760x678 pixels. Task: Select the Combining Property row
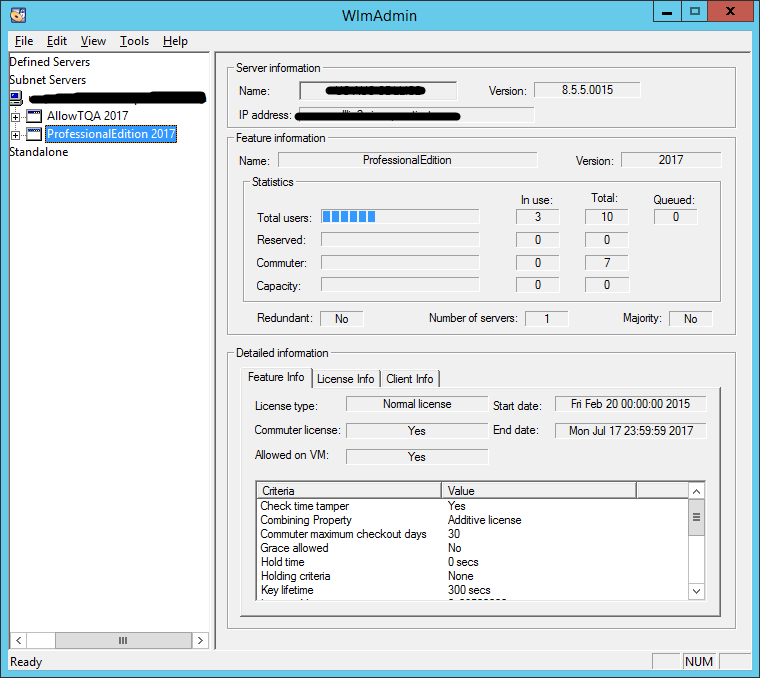pyautogui.click(x=473, y=520)
